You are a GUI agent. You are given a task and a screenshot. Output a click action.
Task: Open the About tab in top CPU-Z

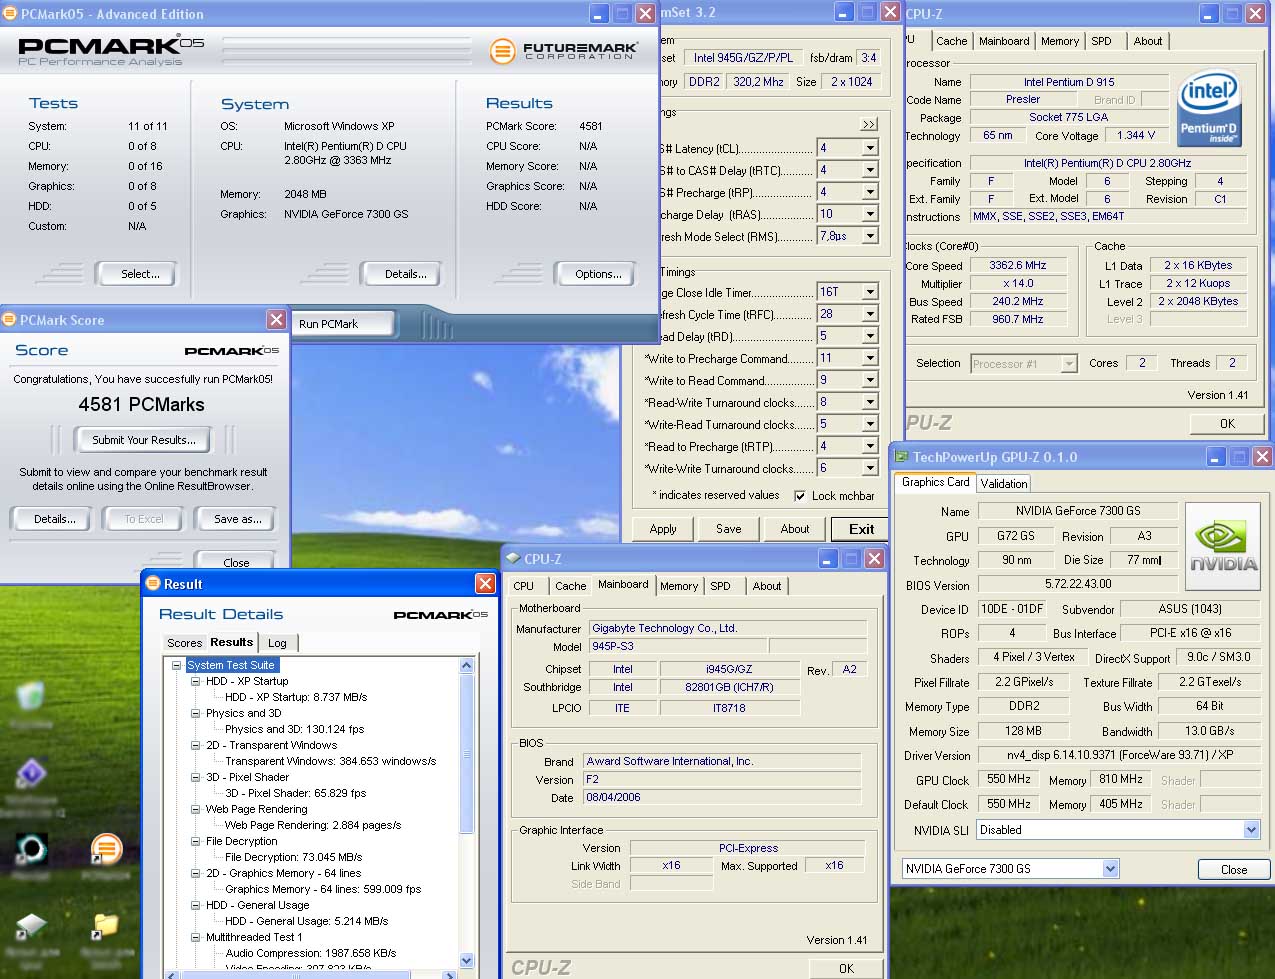pyautogui.click(x=1147, y=41)
